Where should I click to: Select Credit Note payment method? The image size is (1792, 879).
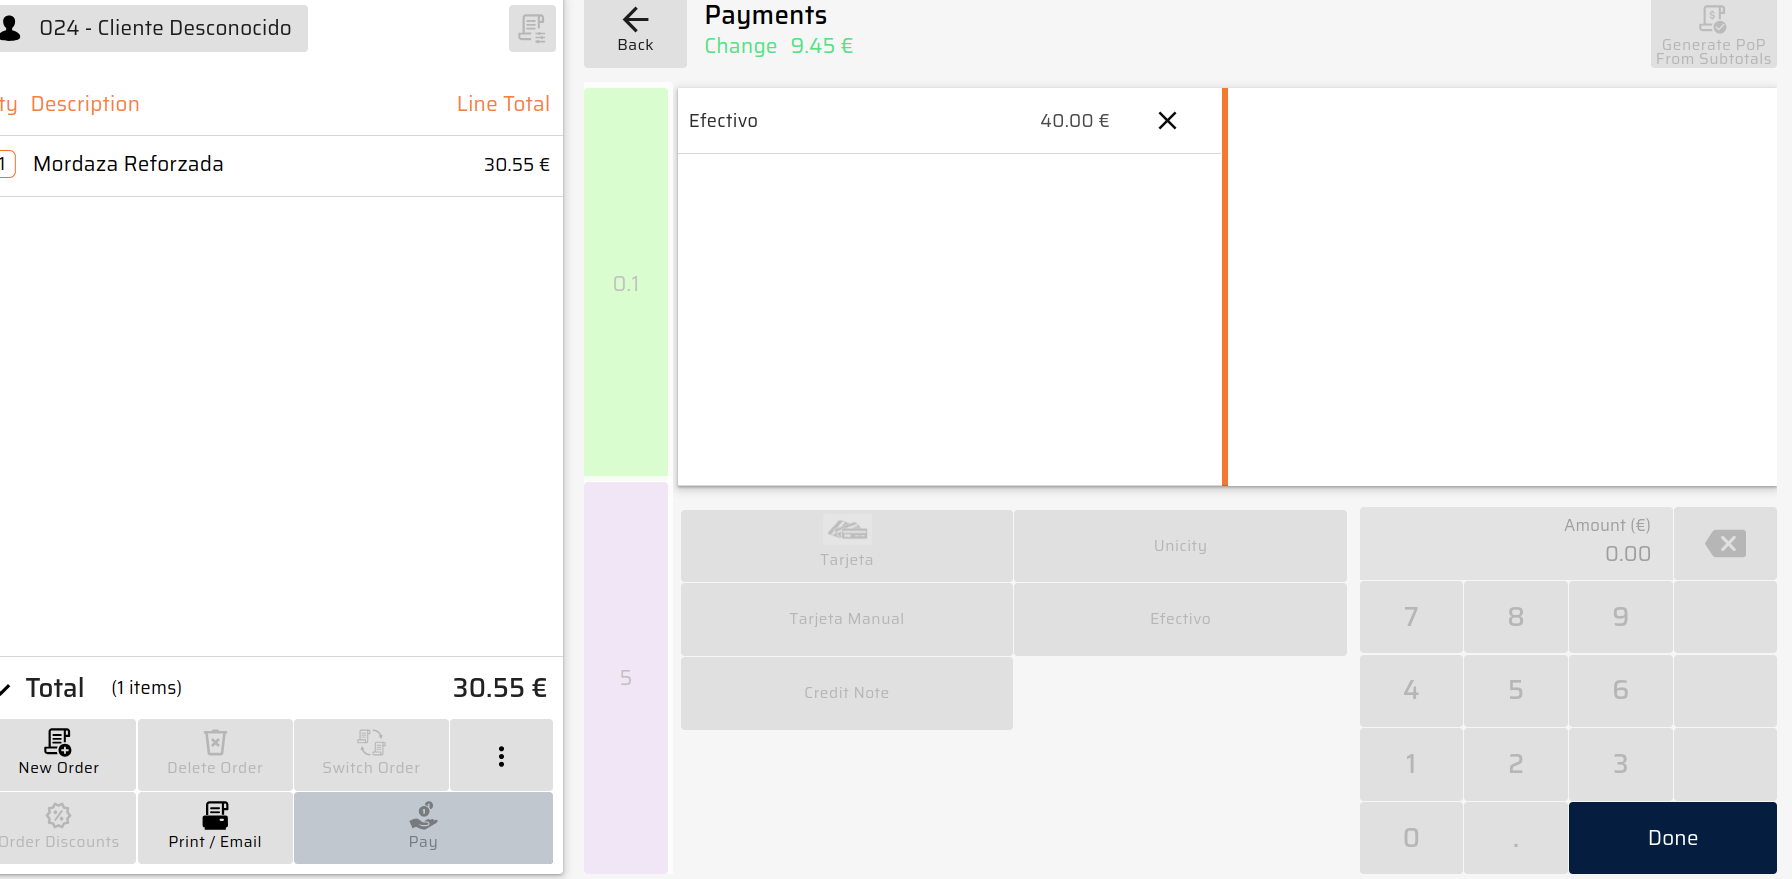click(847, 693)
